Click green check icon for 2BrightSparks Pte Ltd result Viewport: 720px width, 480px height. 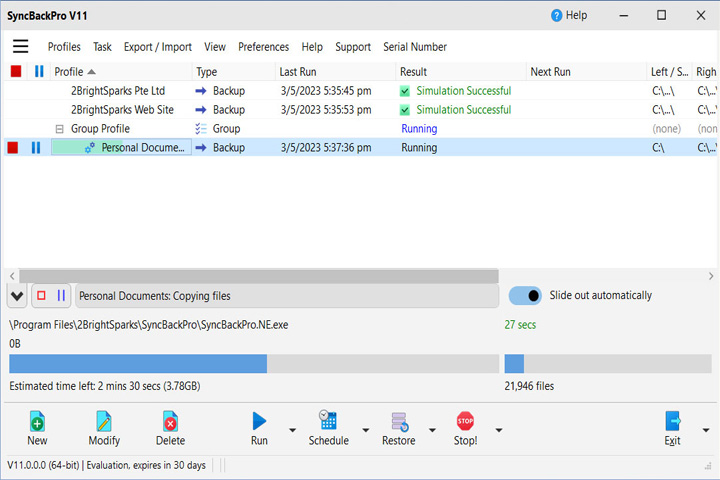click(405, 91)
